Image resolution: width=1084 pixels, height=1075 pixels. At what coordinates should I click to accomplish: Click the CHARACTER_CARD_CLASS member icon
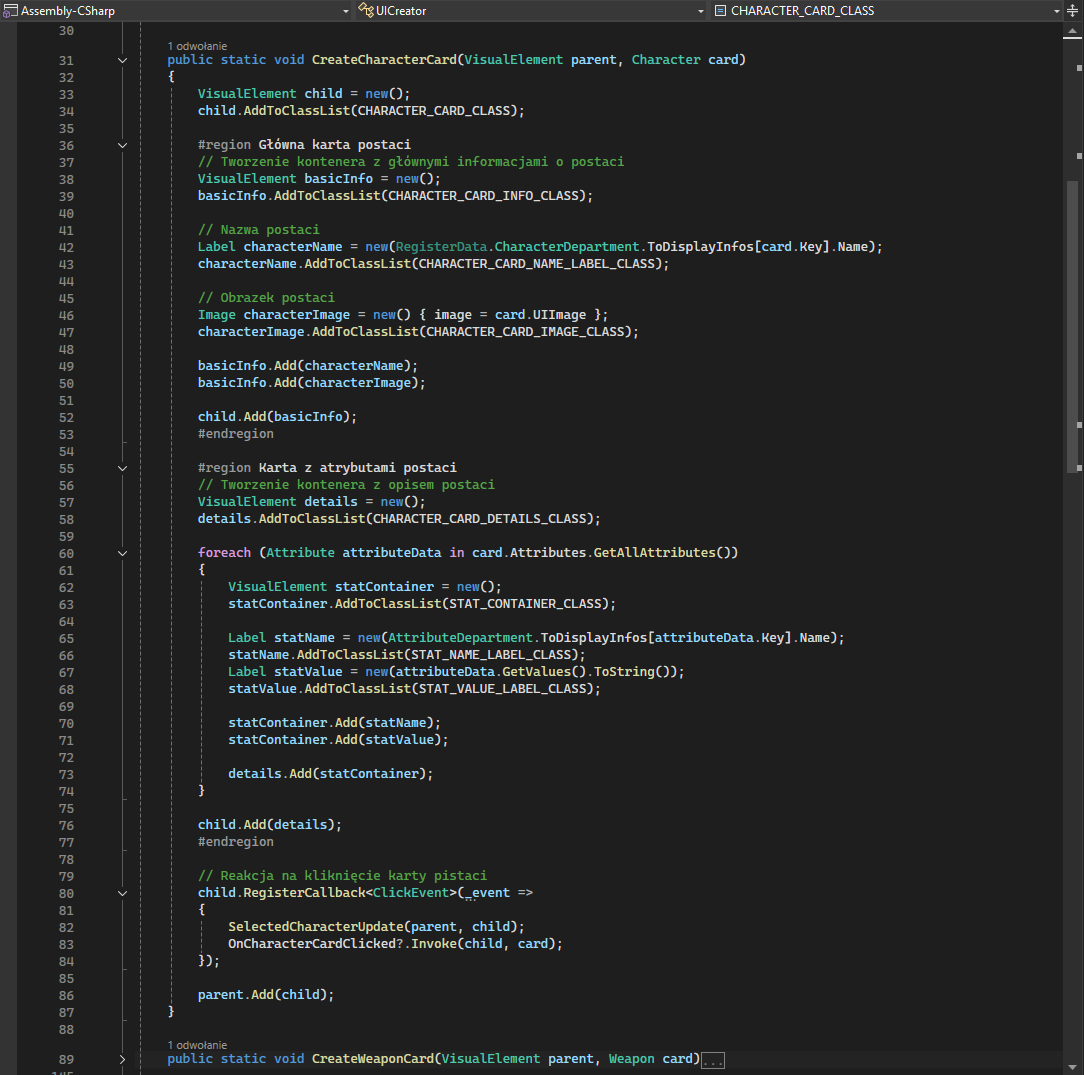[x=721, y=10]
